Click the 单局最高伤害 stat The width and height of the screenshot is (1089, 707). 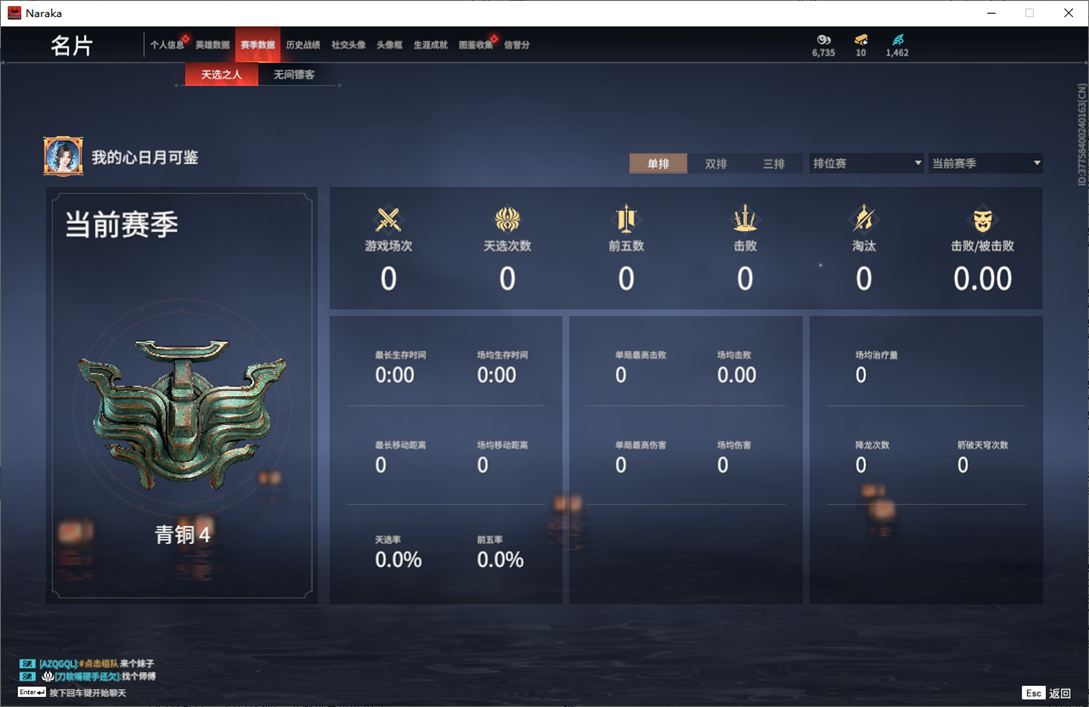click(x=640, y=457)
